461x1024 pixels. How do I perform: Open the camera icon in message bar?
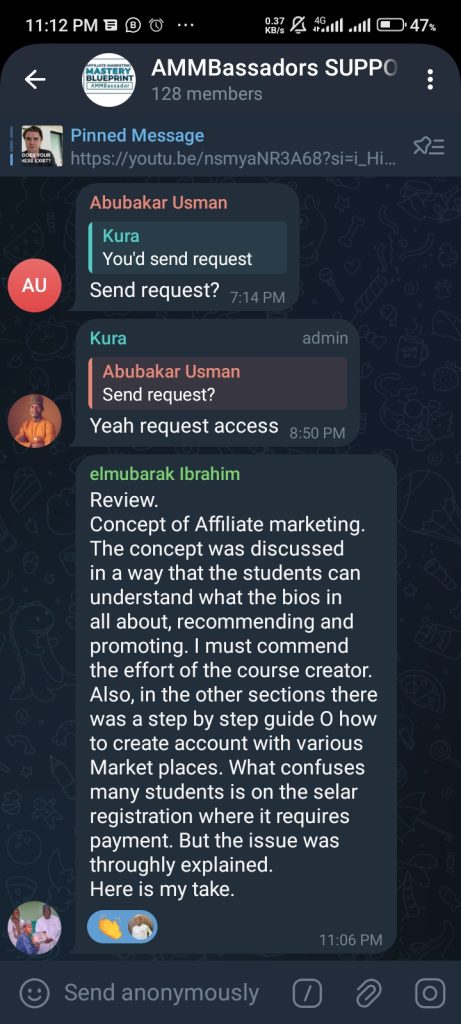(x=430, y=993)
